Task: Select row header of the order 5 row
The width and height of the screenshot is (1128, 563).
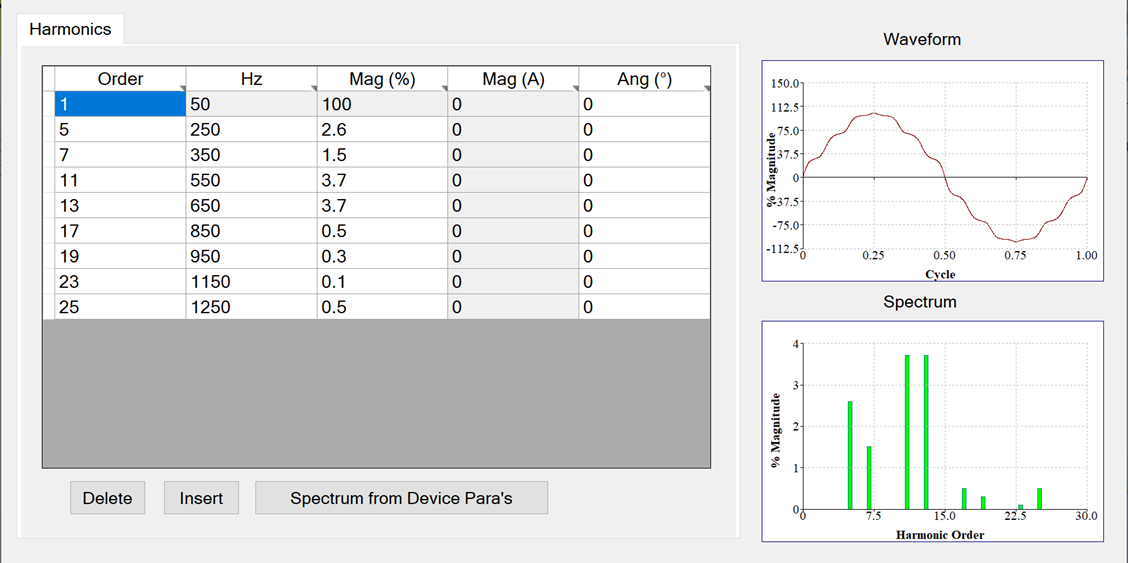Action: [x=49, y=129]
